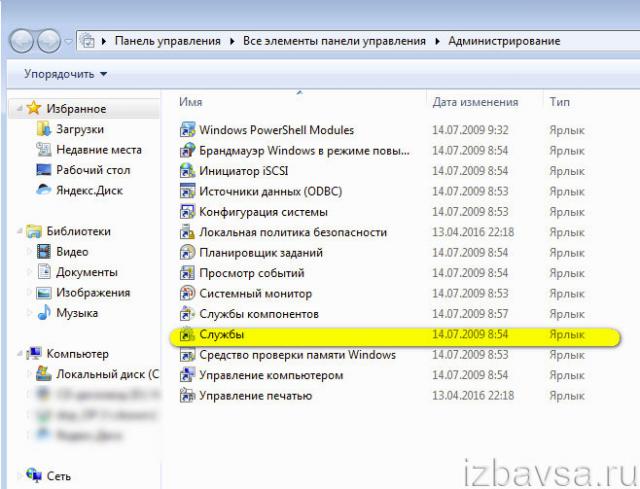640x489 pixels.
Task: Select Управление компьютером name text
Action: (271, 375)
